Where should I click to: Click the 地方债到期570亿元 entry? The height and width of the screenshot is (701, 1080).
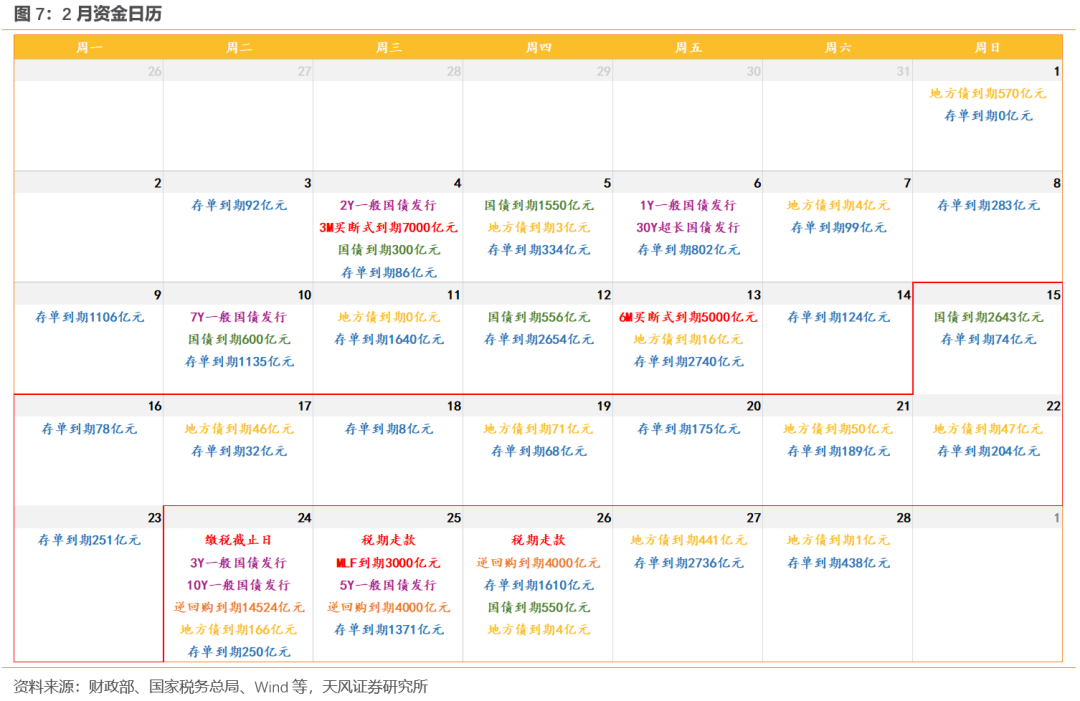point(988,93)
